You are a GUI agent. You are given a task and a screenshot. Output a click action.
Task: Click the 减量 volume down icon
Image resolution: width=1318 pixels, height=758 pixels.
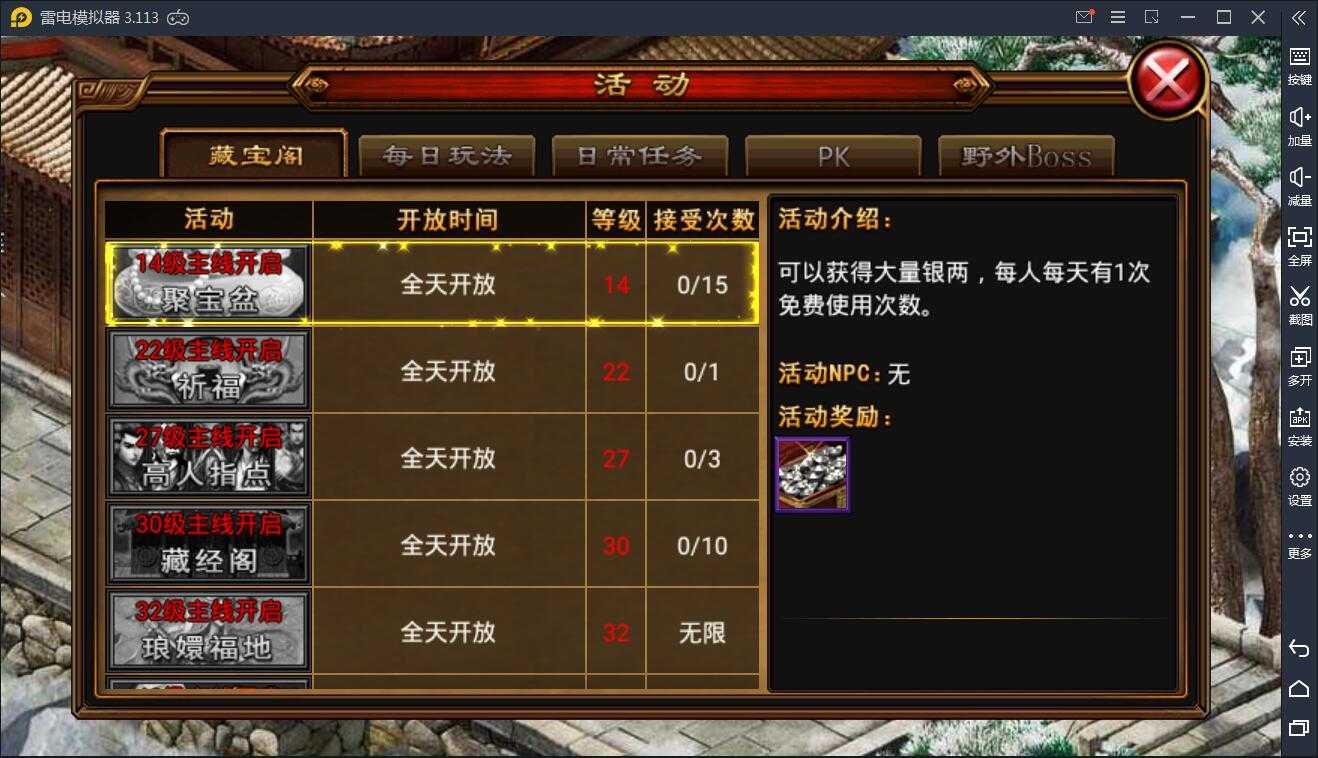click(1299, 186)
